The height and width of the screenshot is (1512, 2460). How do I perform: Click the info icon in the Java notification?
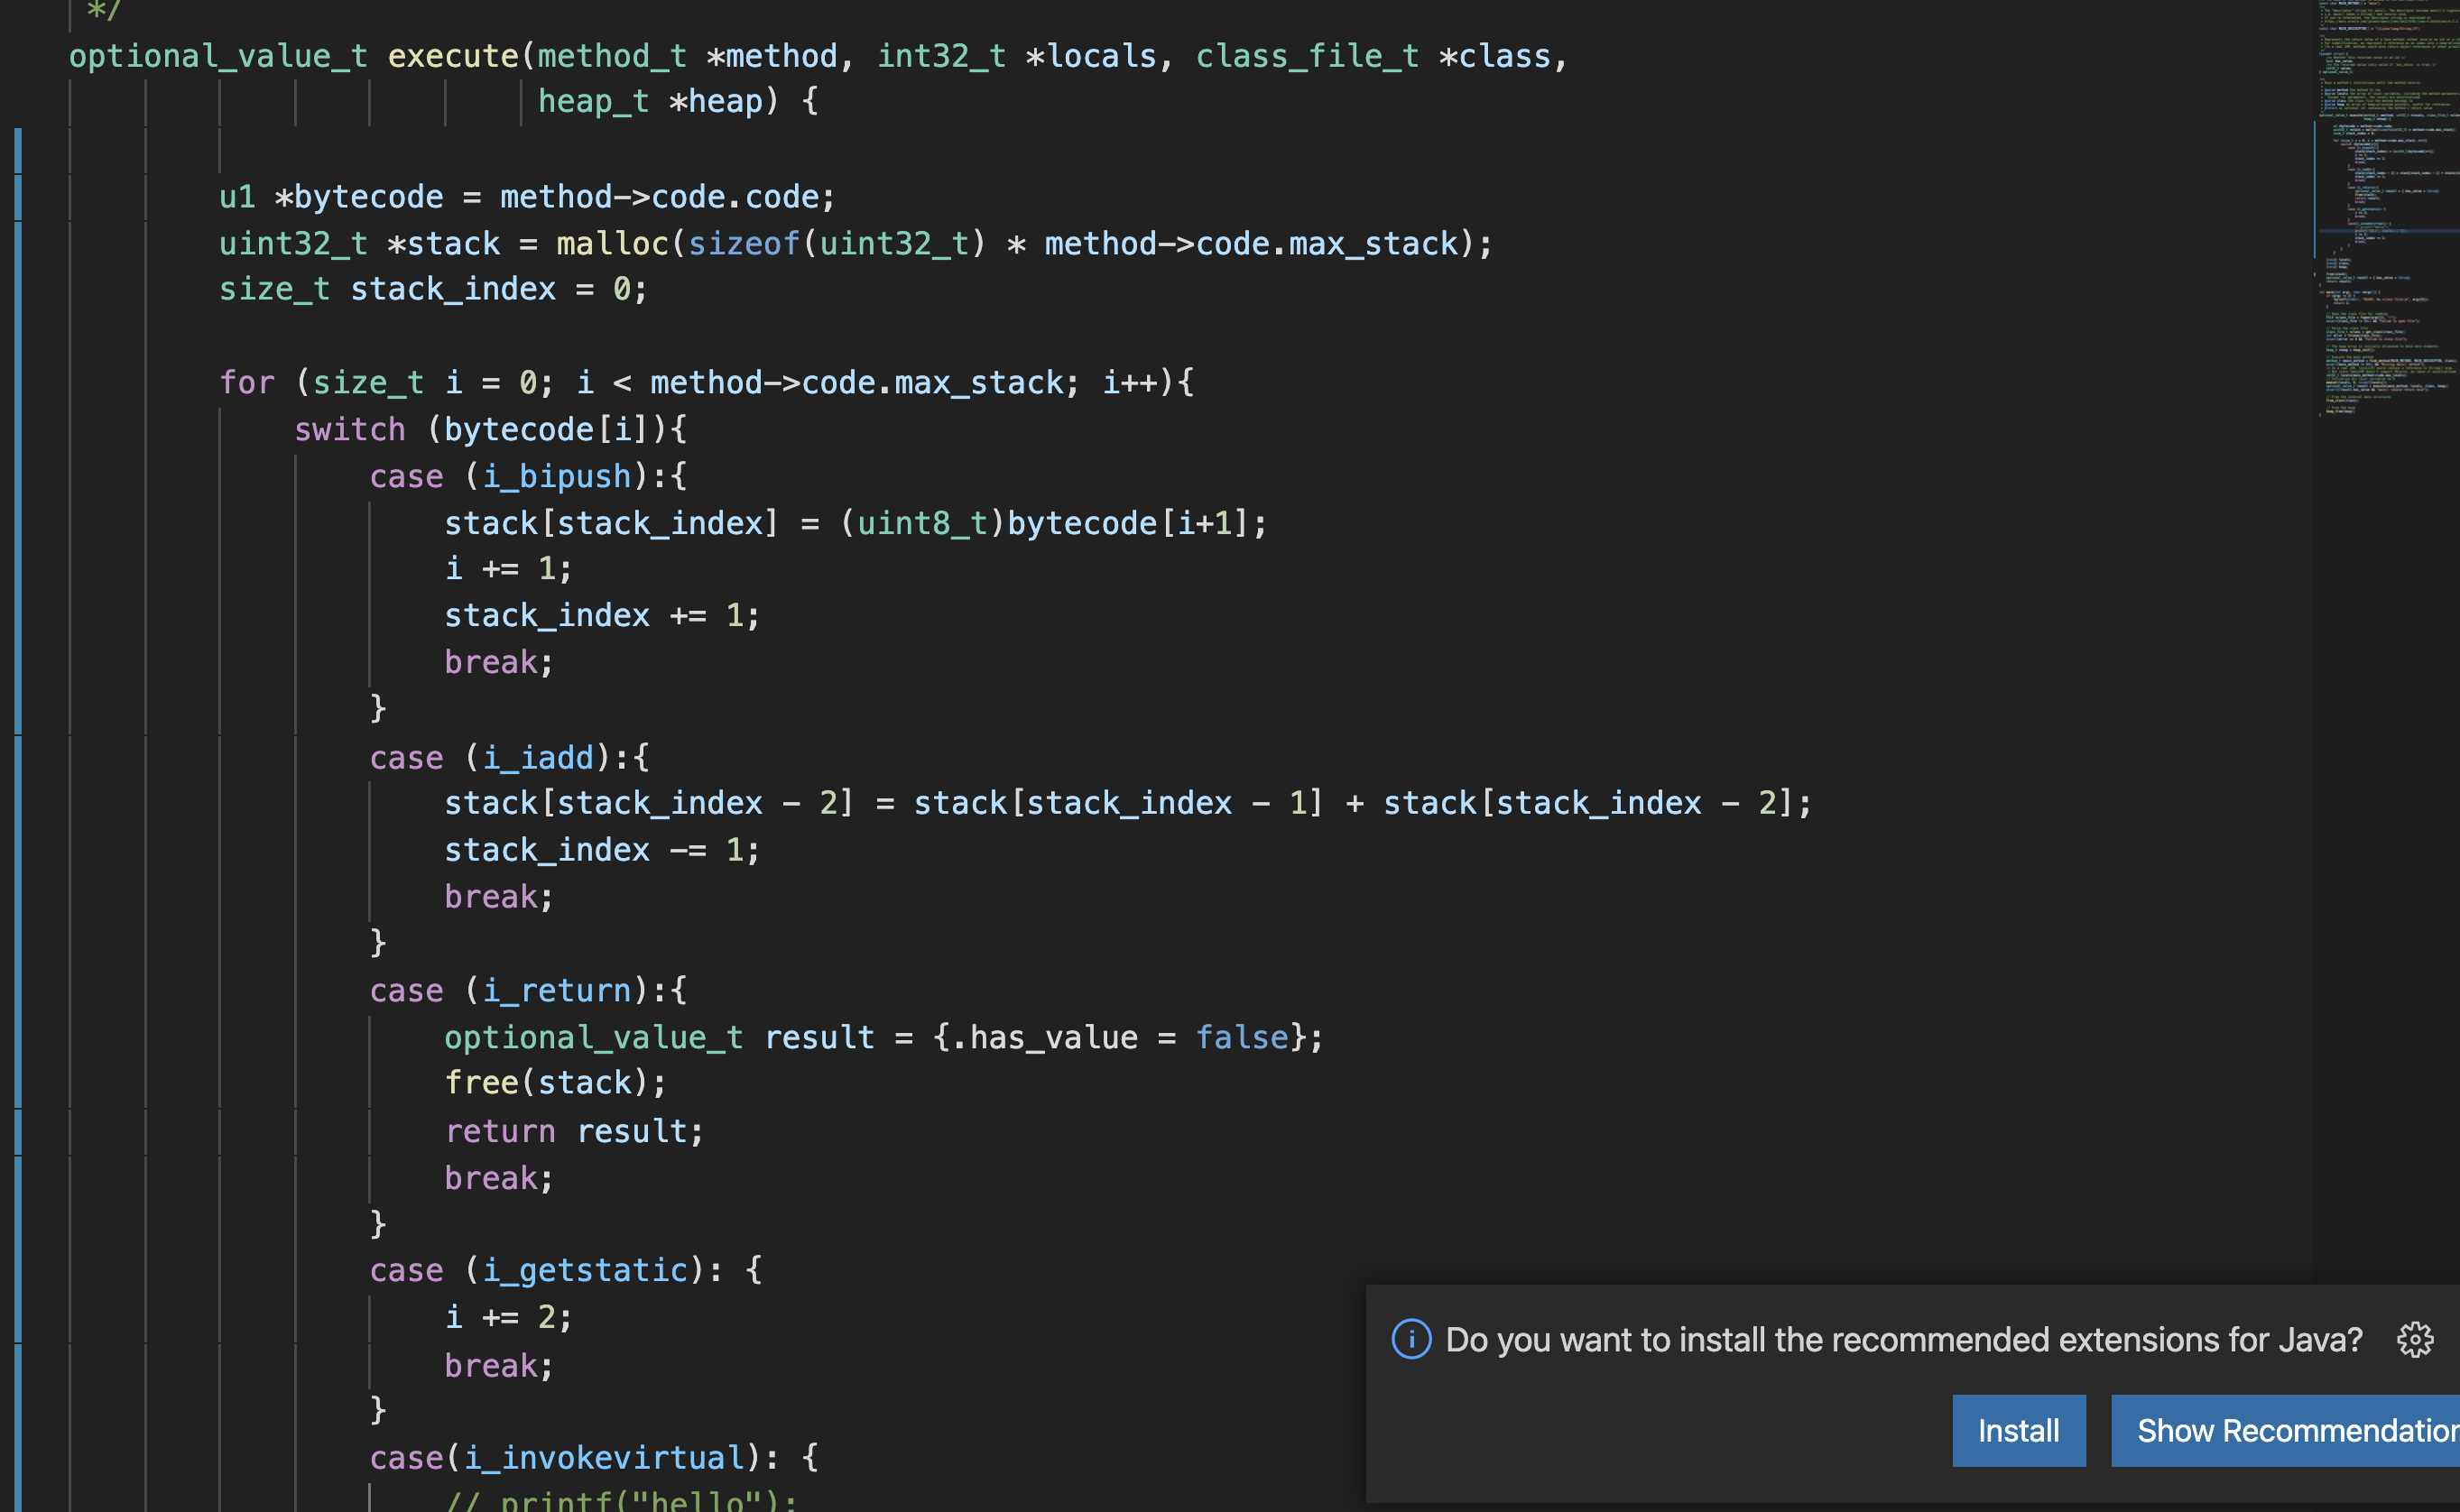point(1411,1339)
